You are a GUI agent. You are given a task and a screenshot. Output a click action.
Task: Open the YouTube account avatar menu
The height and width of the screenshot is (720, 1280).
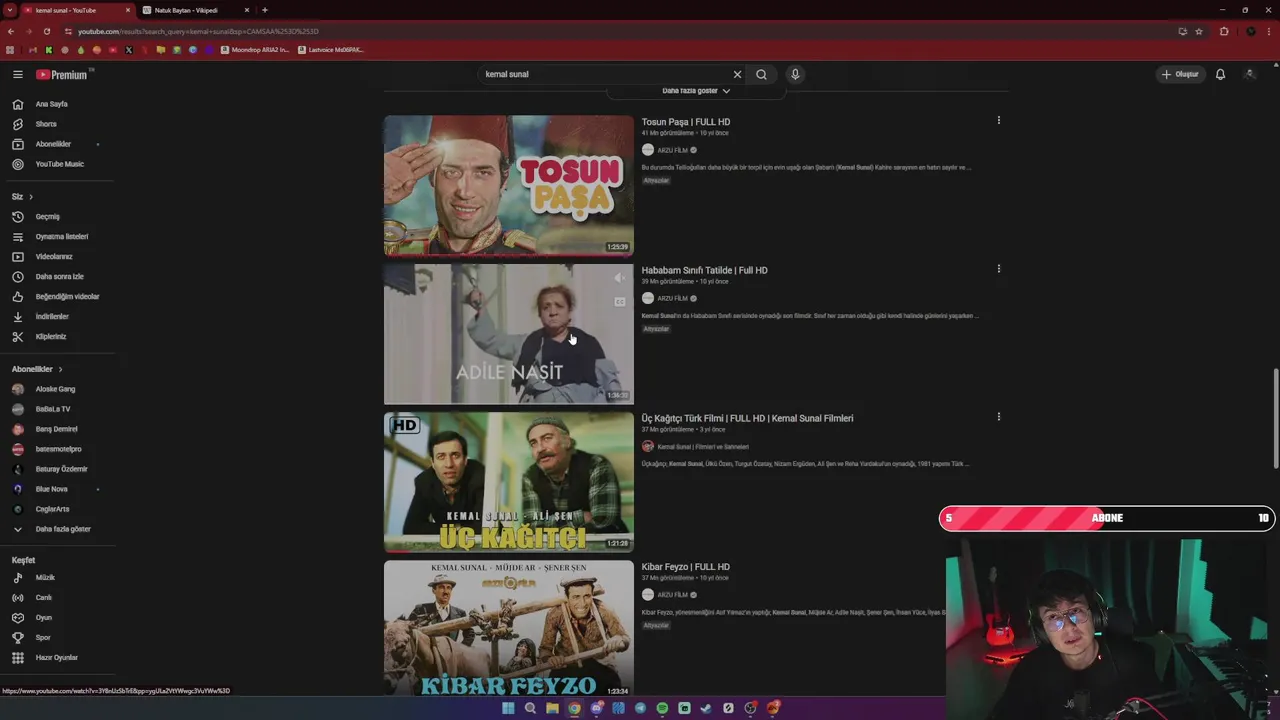point(1250,74)
